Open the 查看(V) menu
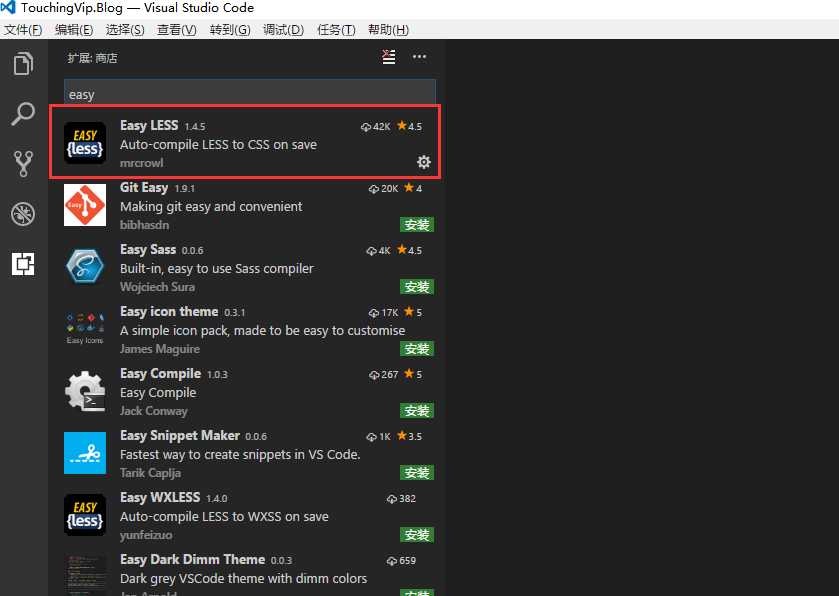This screenshot has height=596, width=839. click(177, 30)
